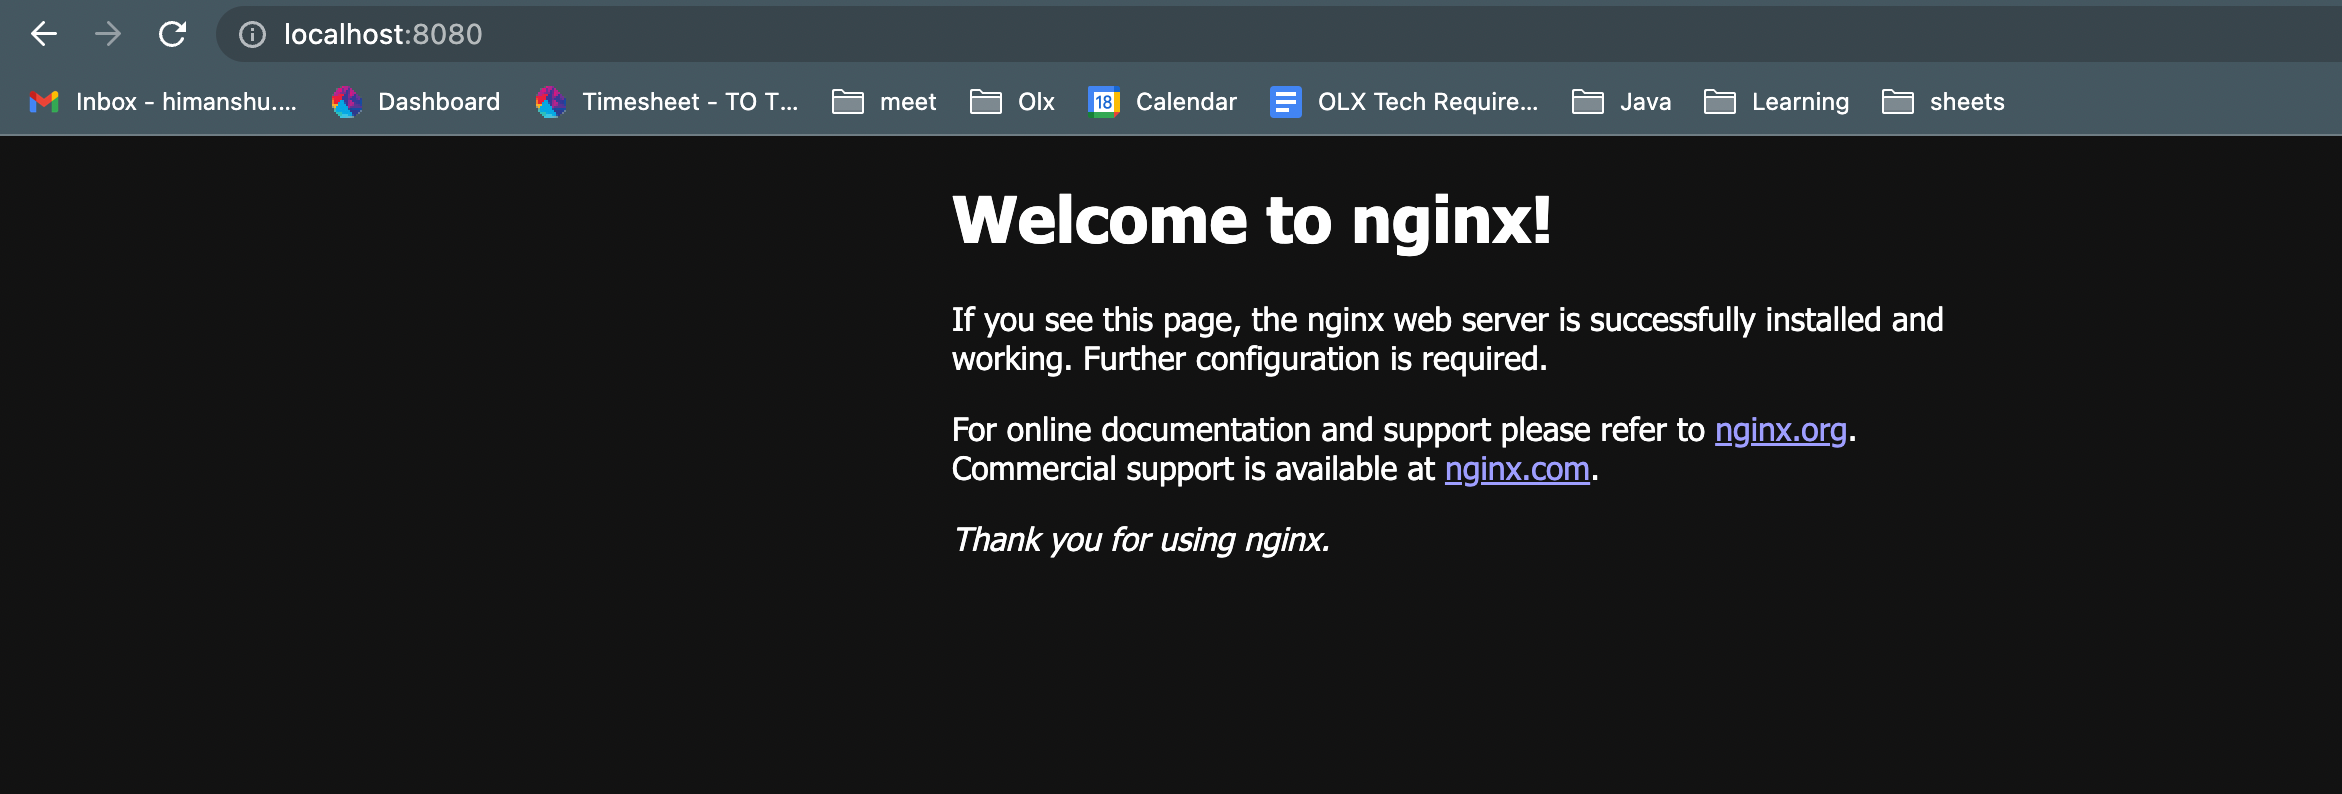Image resolution: width=2342 pixels, height=794 pixels.
Task: Expand the sheets bookmarks folder
Action: (1943, 102)
